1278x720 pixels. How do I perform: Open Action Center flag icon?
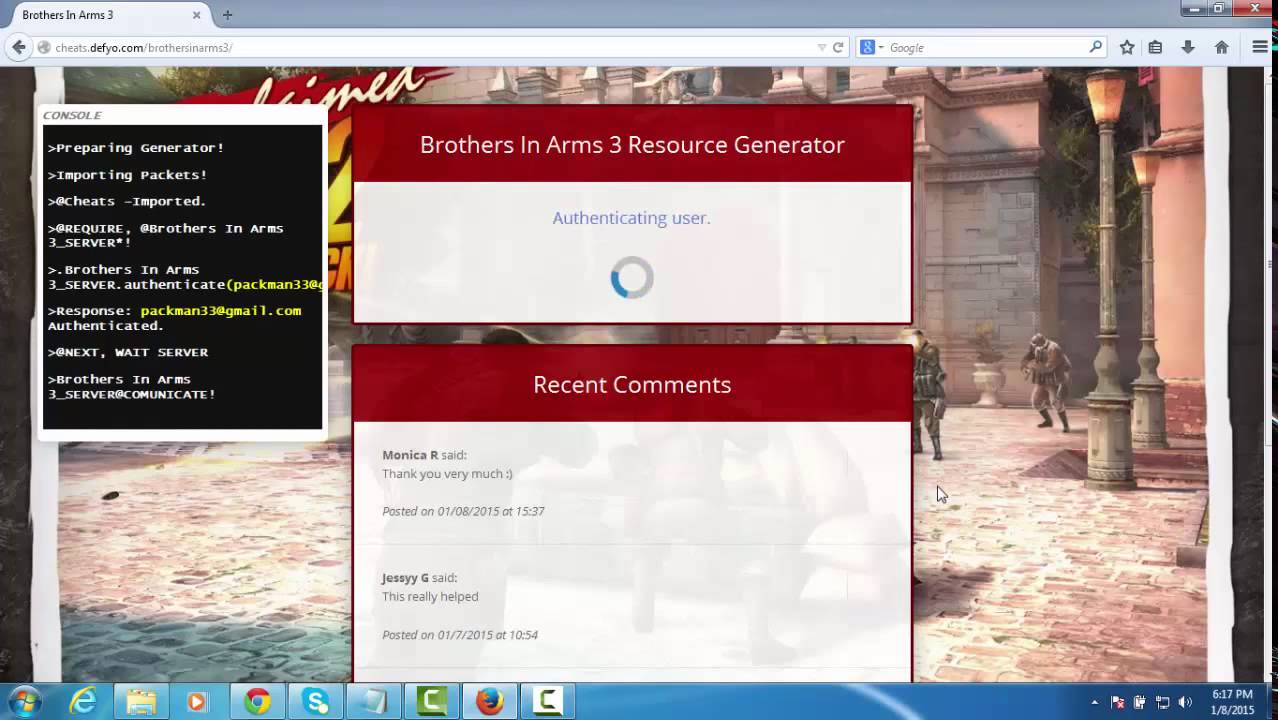click(x=1118, y=702)
